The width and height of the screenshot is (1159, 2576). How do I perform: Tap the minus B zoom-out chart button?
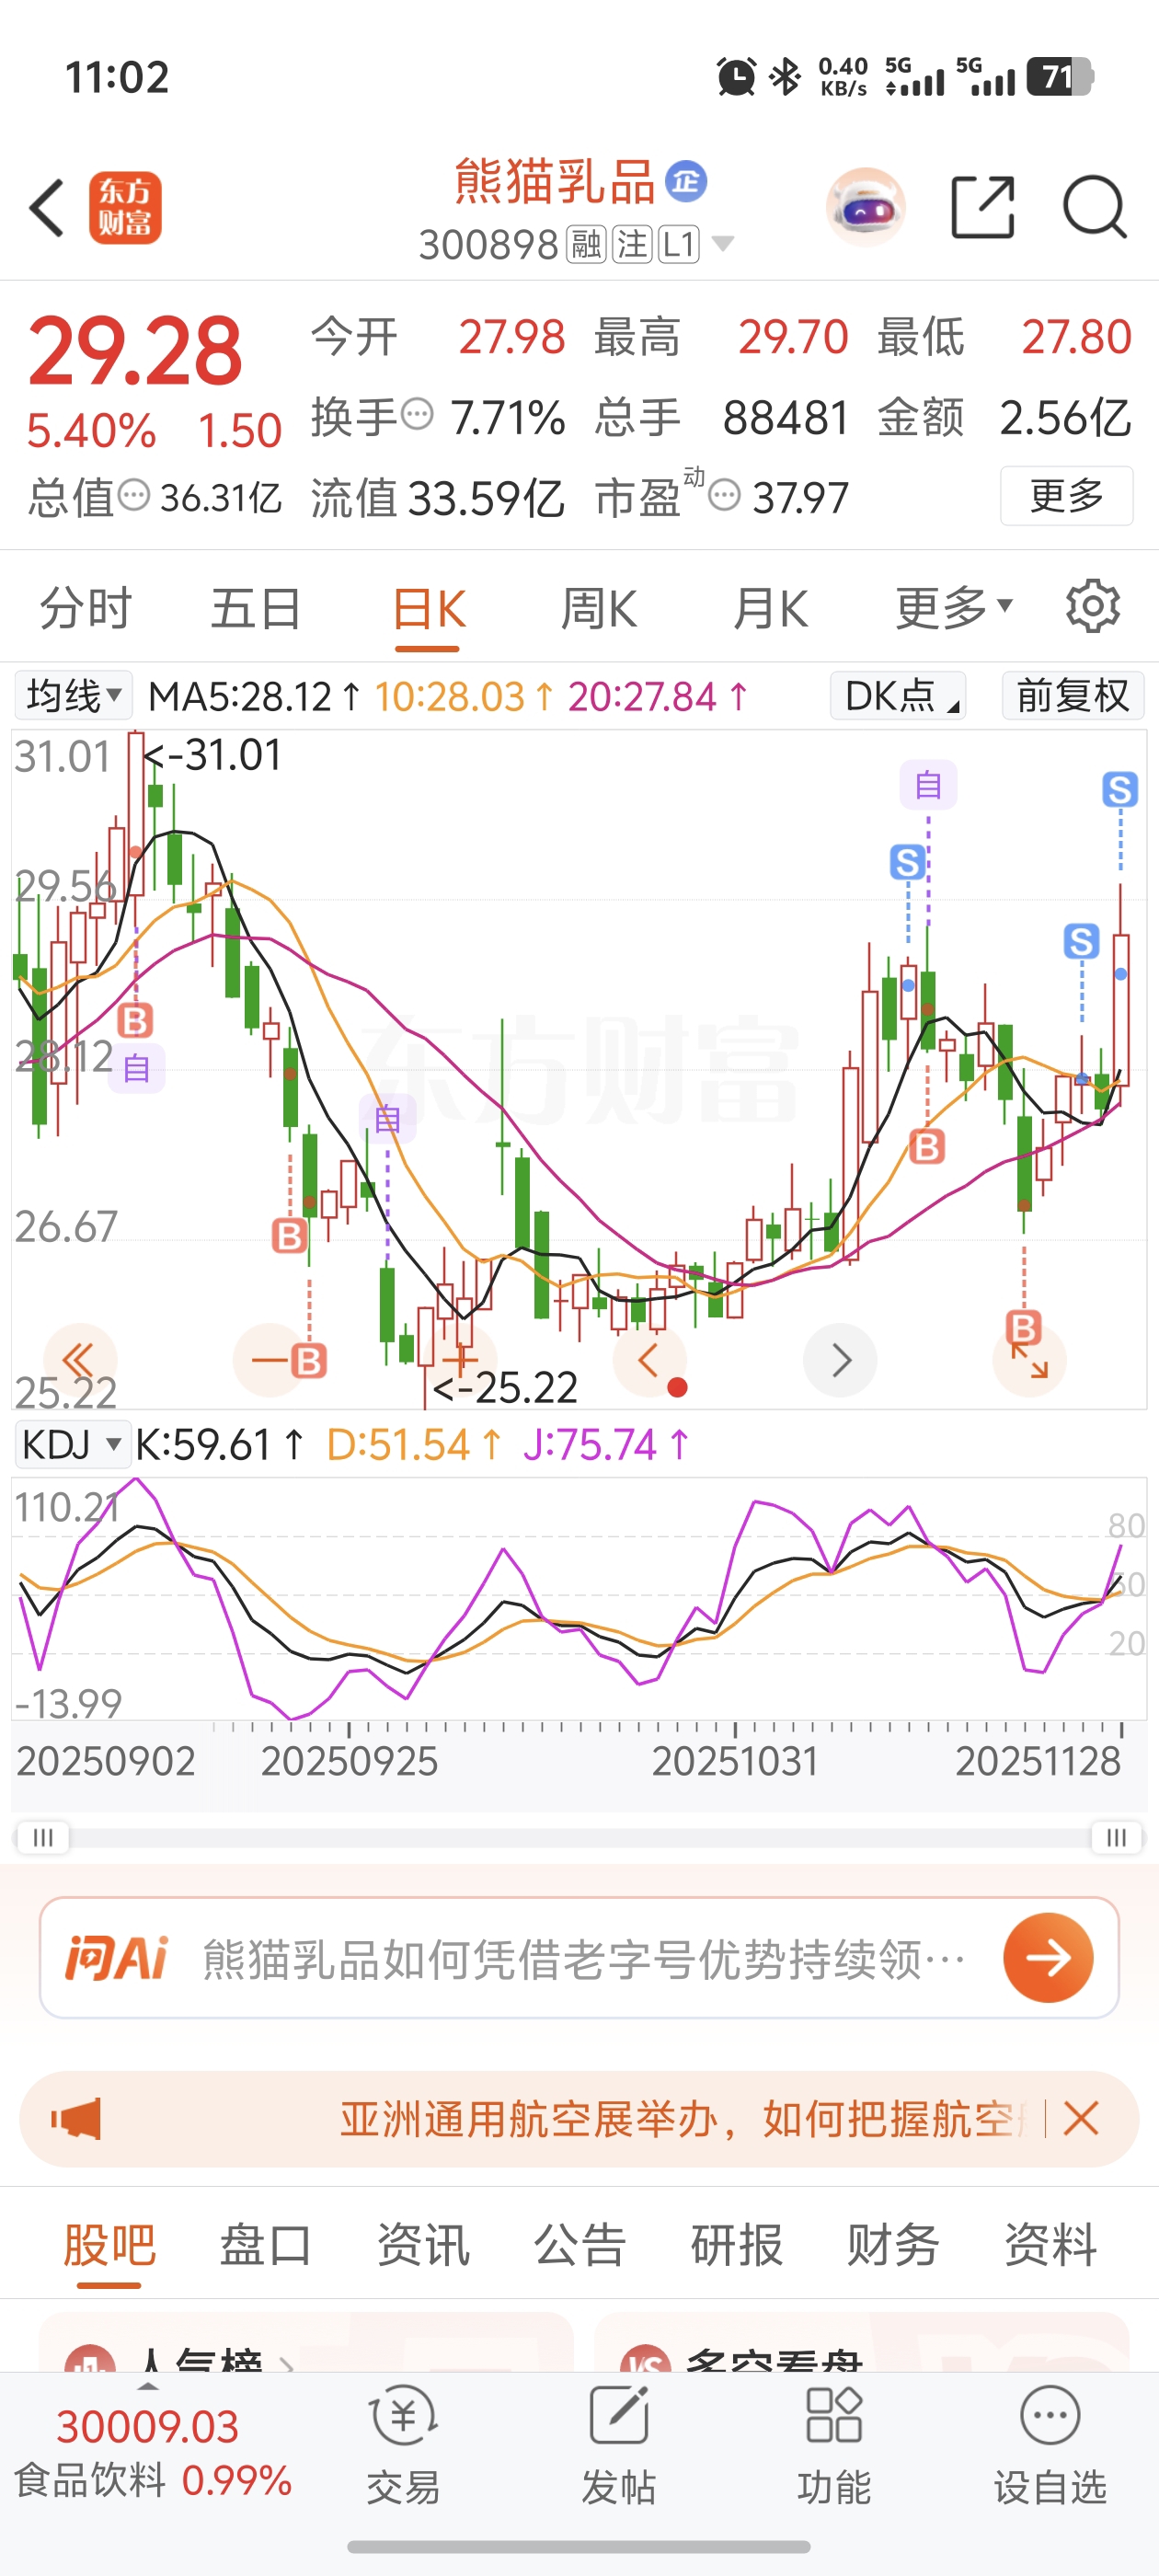(x=270, y=1360)
